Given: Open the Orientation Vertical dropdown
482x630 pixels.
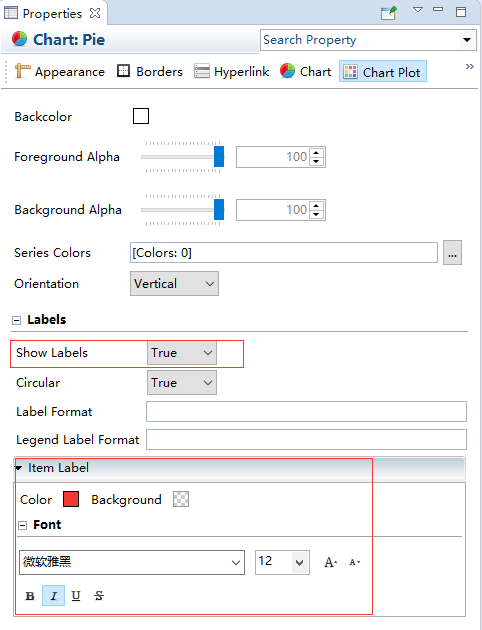Looking at the screenshot, I should tap(174, 284).
